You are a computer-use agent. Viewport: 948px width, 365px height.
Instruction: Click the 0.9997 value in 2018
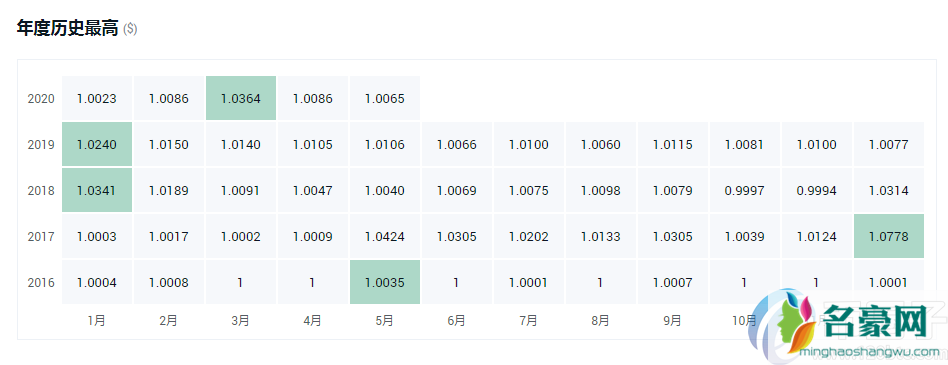click(744, 190)
